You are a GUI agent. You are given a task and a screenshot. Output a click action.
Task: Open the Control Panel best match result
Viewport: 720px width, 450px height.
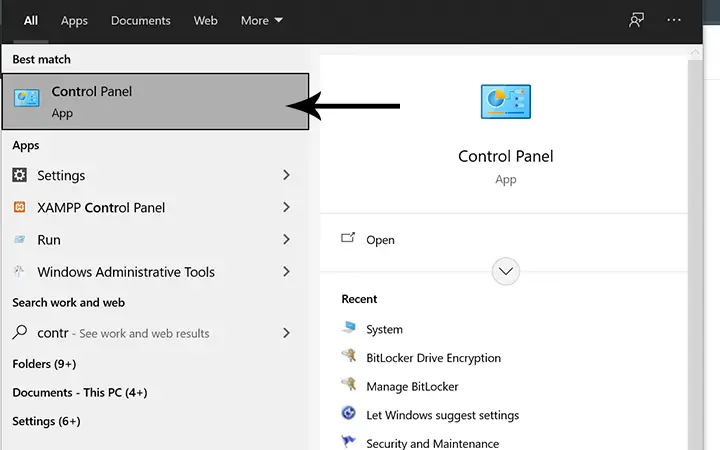click(x=155, y=101)
